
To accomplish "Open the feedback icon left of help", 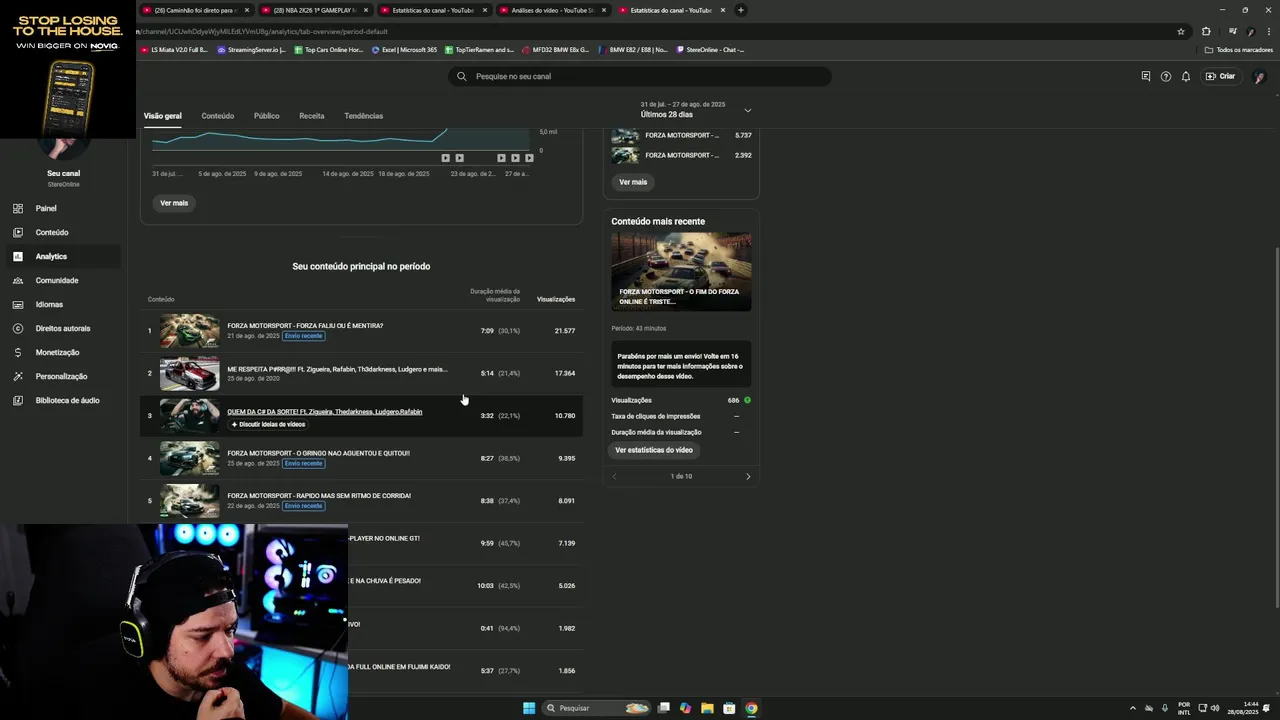I will pos(1146,76).
